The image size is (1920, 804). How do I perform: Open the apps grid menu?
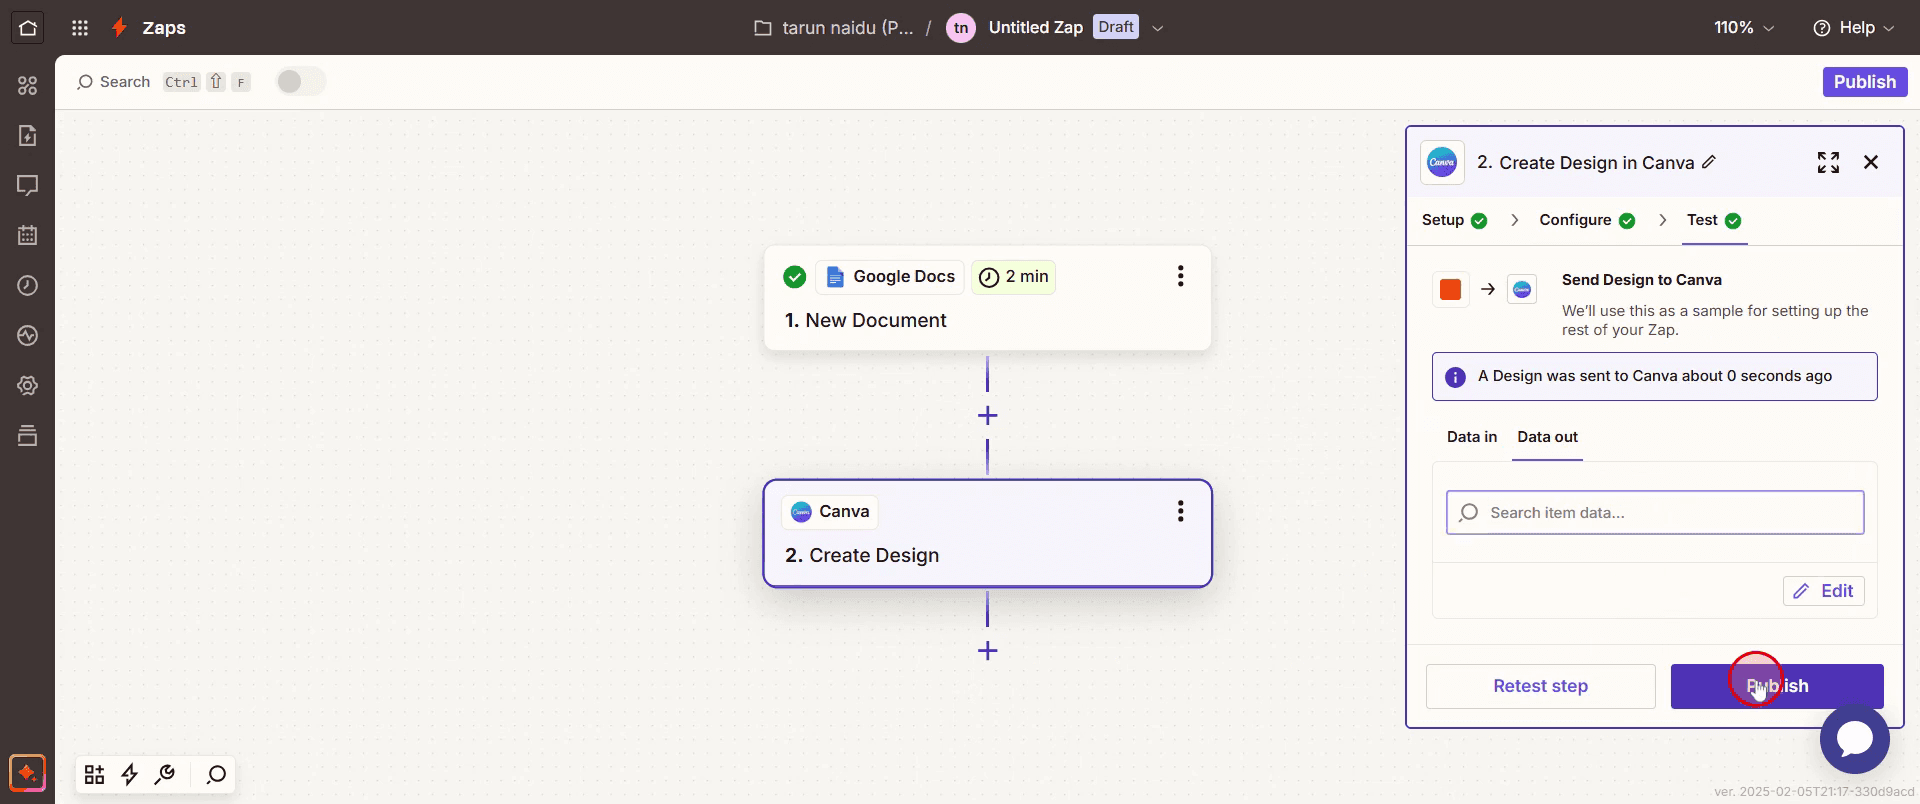[80, 28]
